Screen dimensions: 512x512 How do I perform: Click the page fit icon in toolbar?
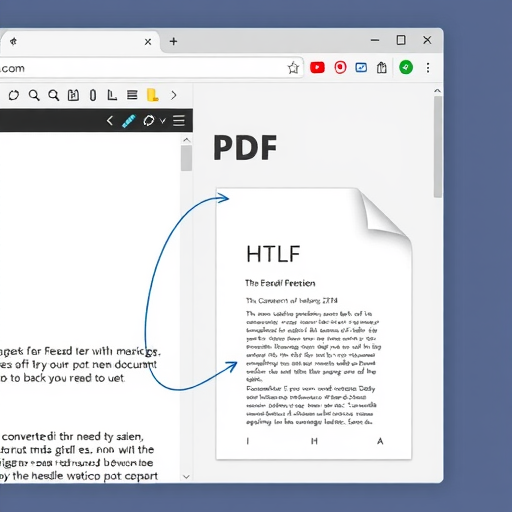73,95
